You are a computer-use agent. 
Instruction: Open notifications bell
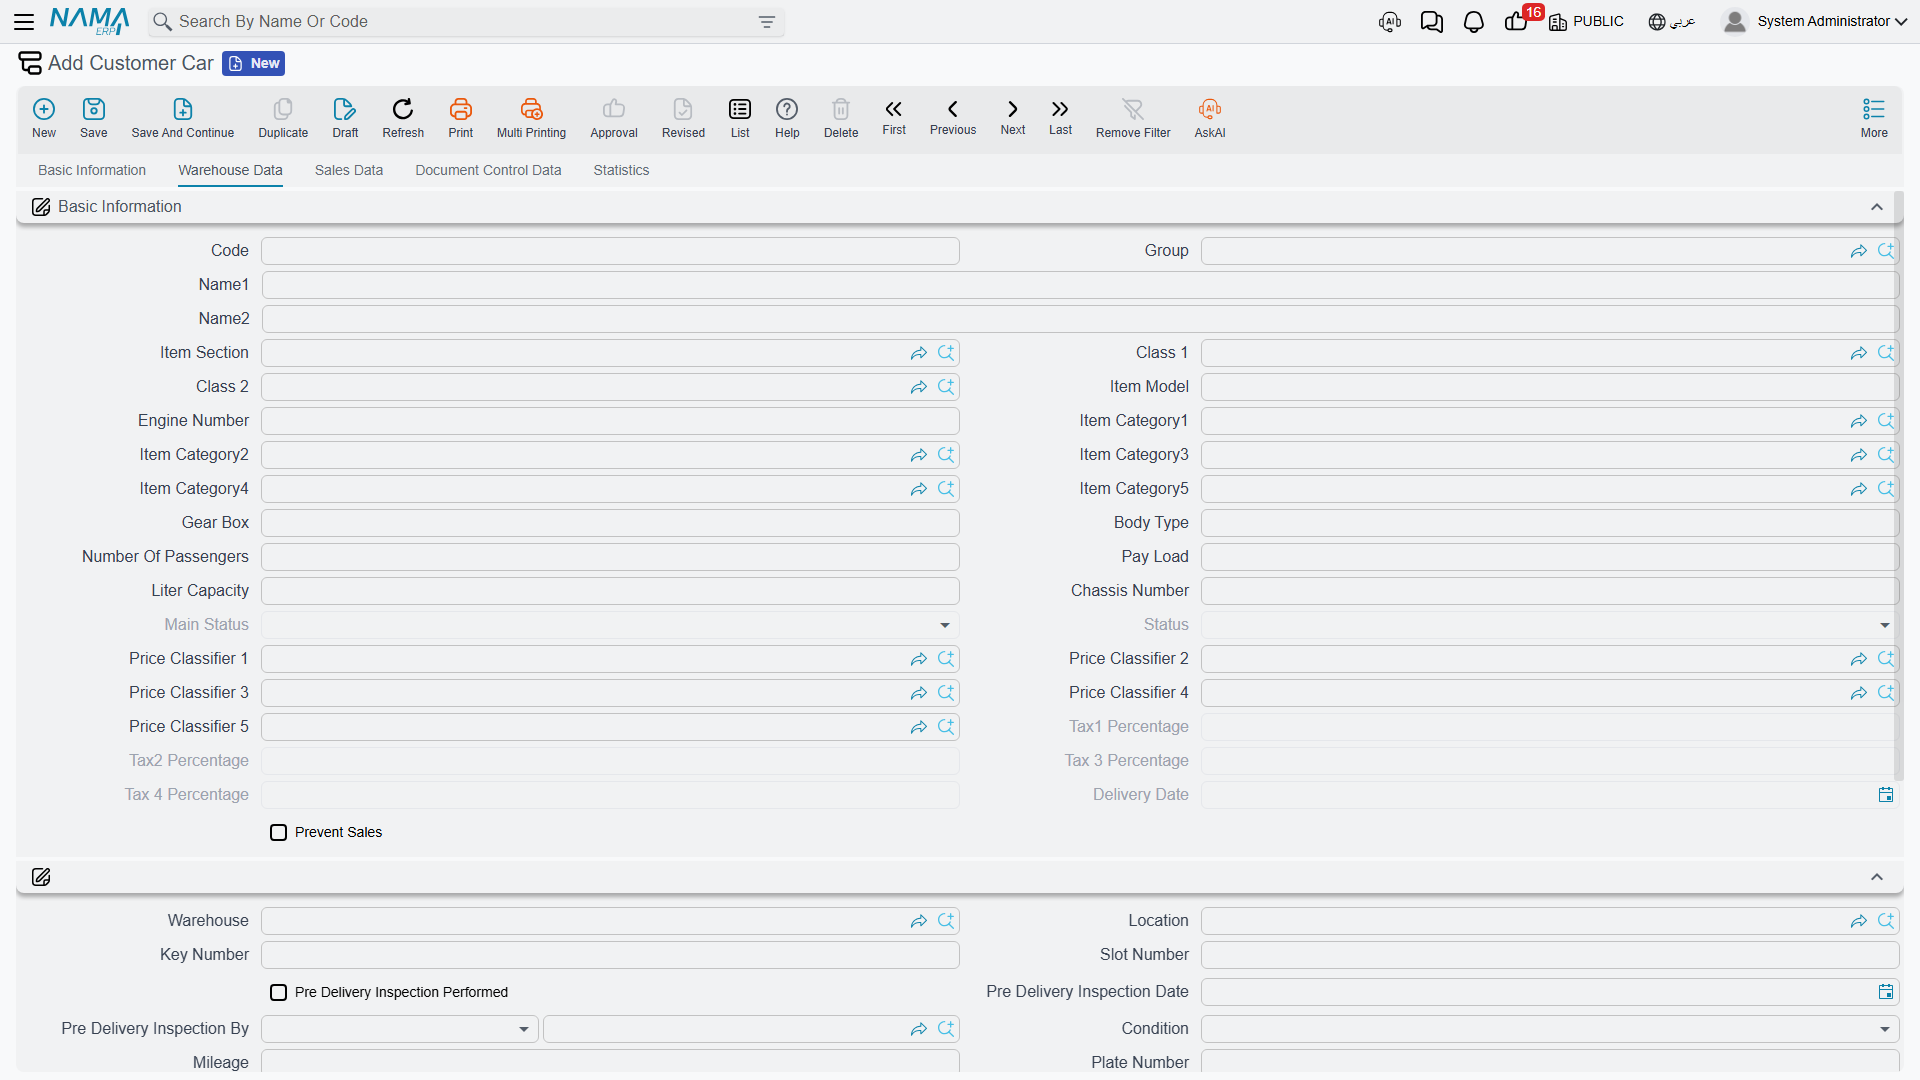point(1474,22)
